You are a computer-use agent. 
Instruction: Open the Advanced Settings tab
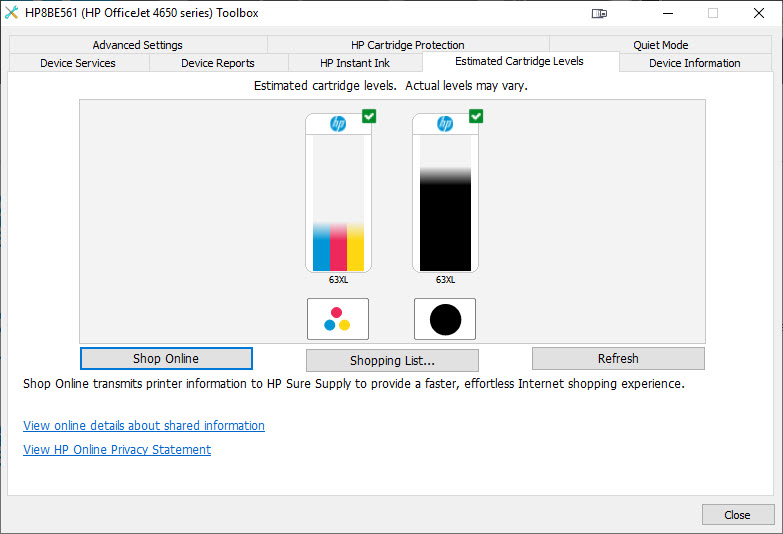click(x=138, y=45)
